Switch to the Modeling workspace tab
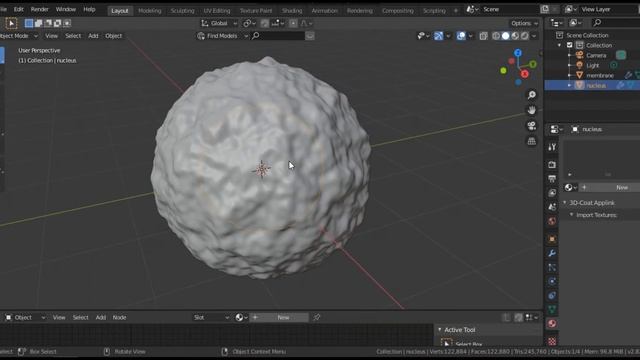This screenshot has width=640, height=360. click(x=150, y=11)
